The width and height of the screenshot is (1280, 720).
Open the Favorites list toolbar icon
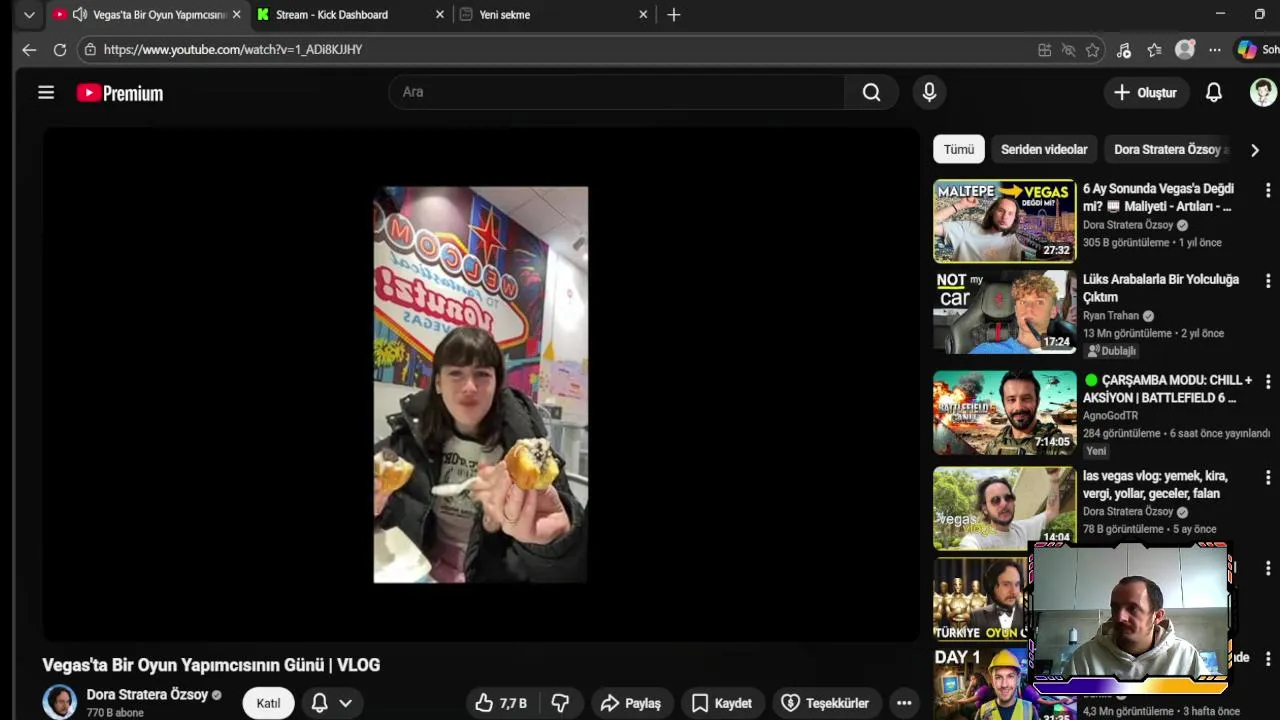click(1155, 50)
